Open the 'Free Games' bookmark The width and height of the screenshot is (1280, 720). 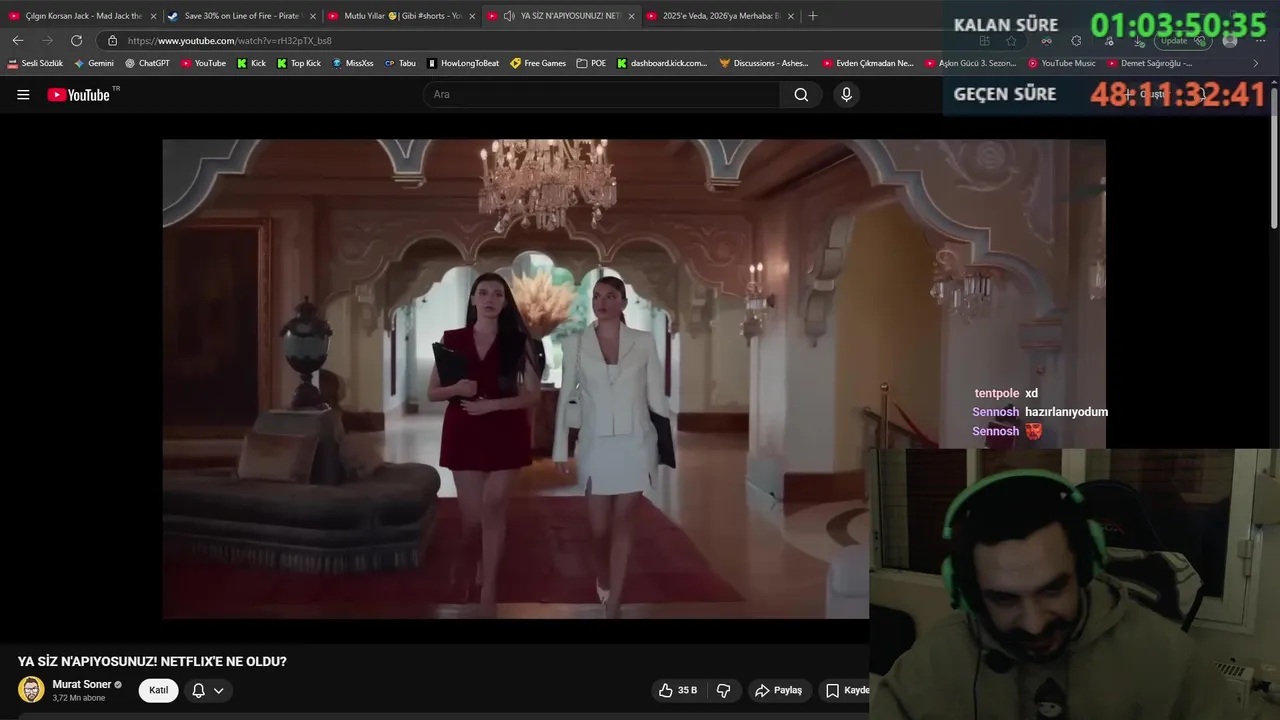(x=538, y=63)
